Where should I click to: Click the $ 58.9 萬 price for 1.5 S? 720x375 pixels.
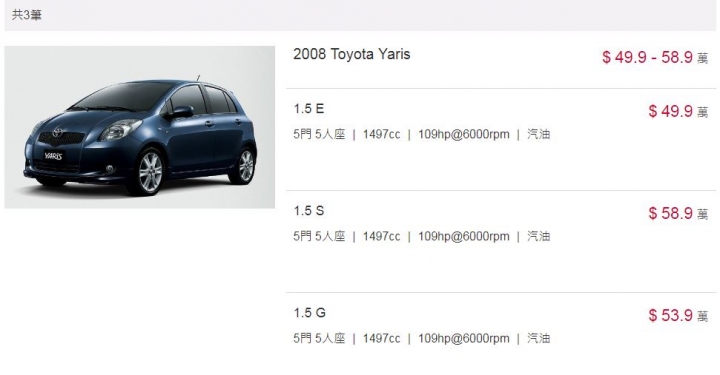(x=678, y=213)
